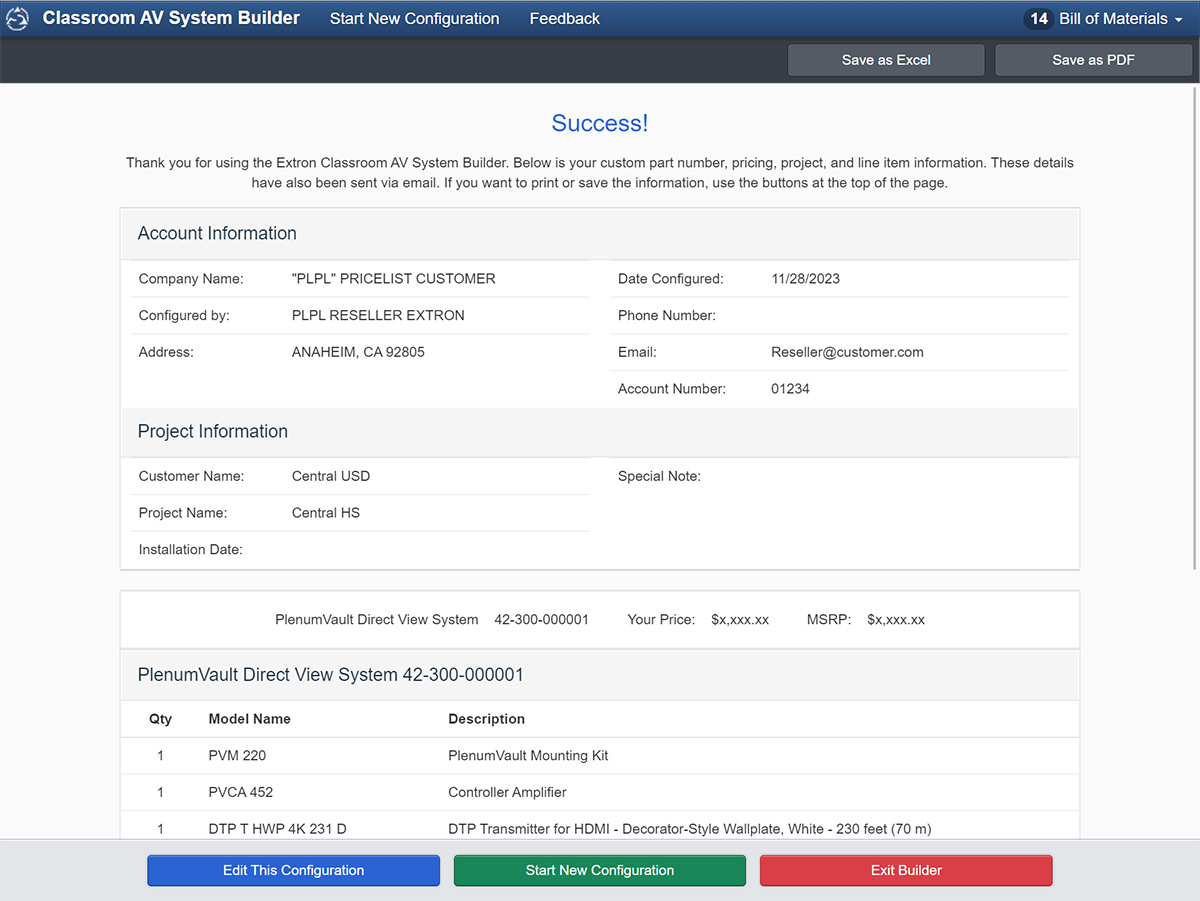
Task: Save the configuration as PDF
Action: pos(1093,60)
